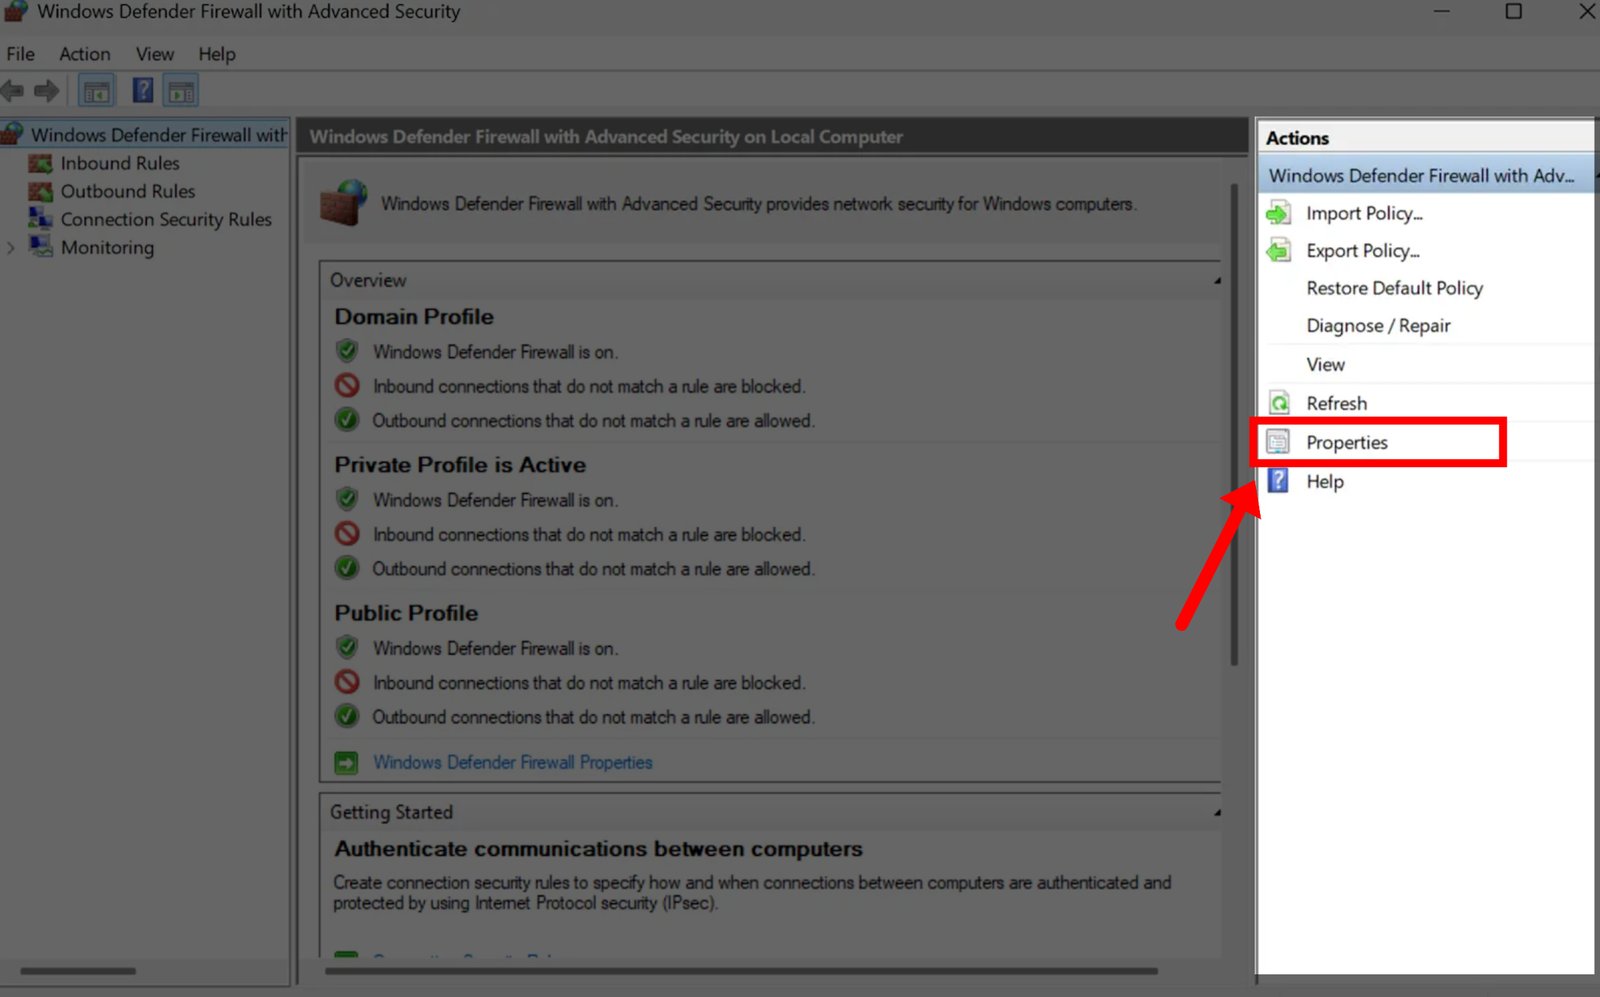Viewport: 1600px width, 997px height.
Task: Click the Back arrow toolbar icon
Action: click(13, 91)
